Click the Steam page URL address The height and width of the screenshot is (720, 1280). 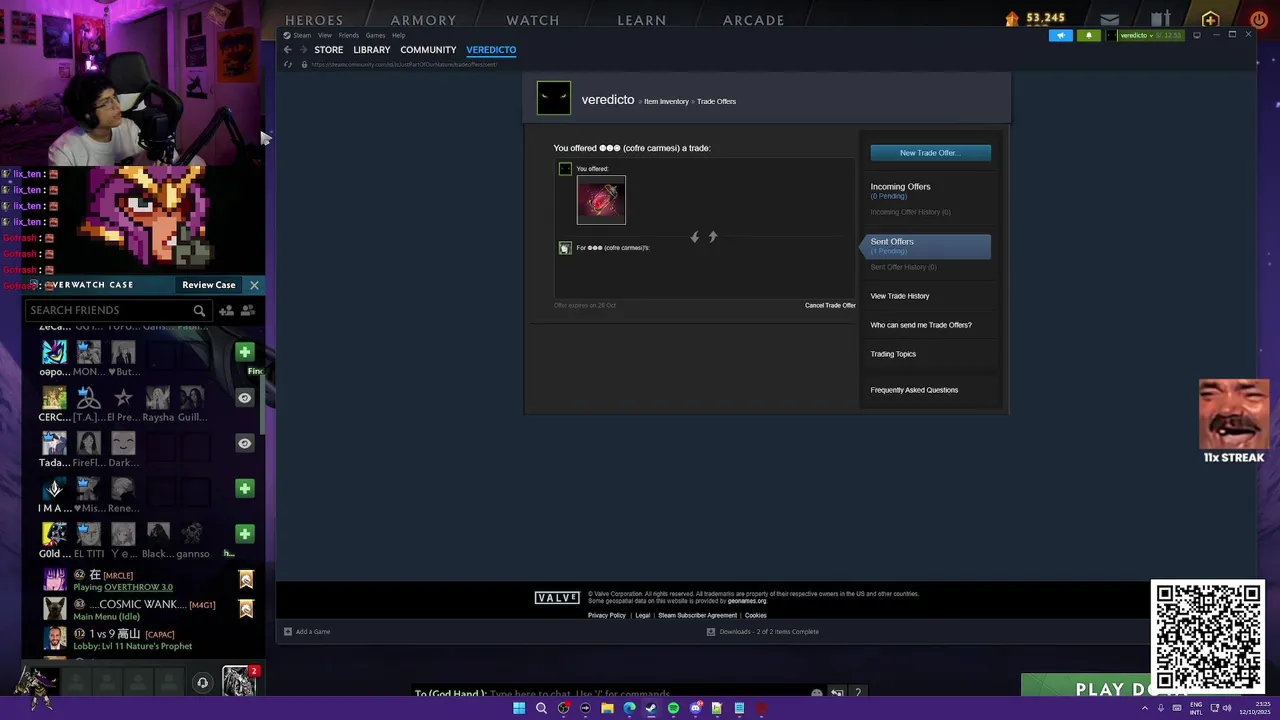pyautogui.click(x=404, y=64)
